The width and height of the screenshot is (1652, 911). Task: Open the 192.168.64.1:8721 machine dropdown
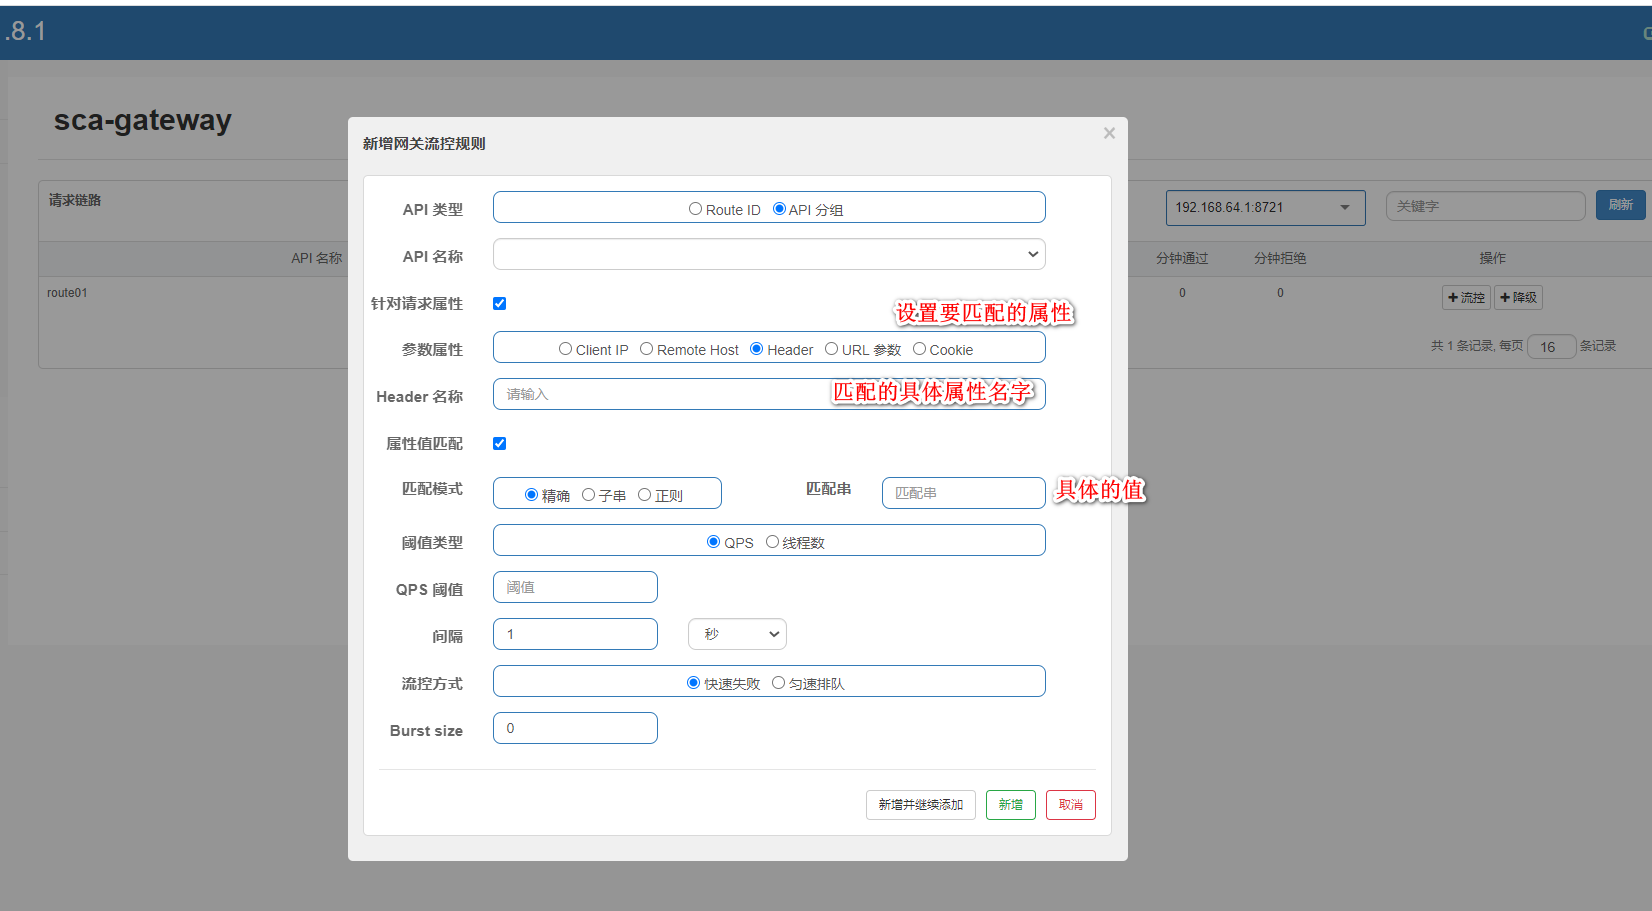pos(1265,207)
